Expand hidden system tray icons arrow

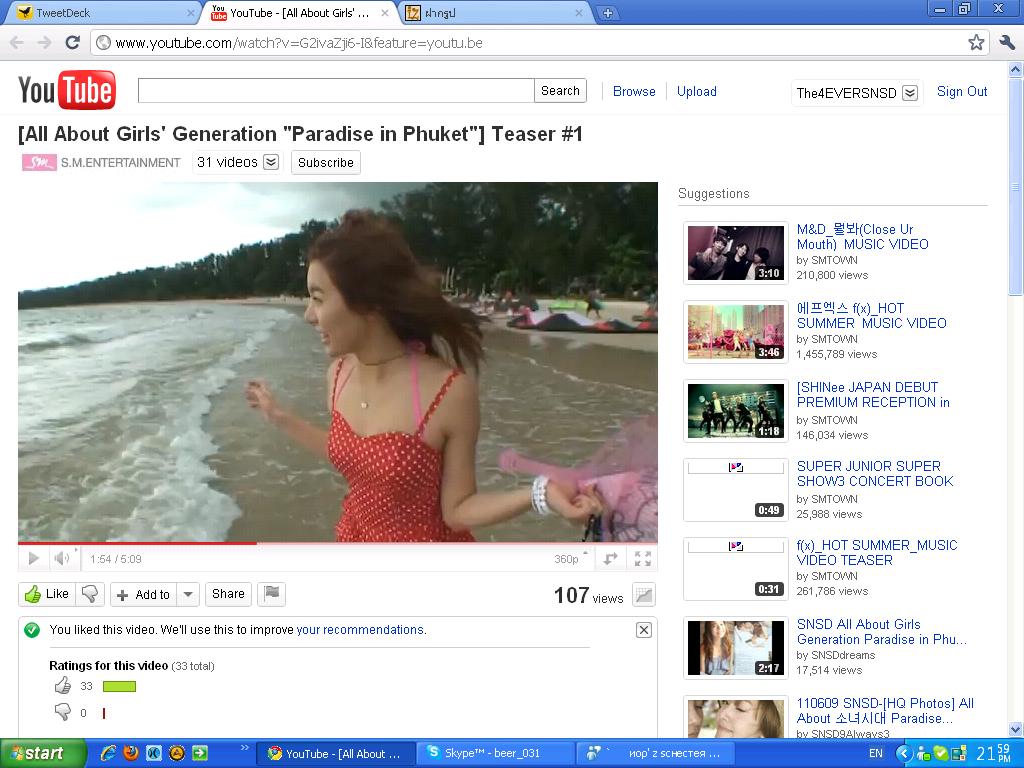tap(904, 753)
